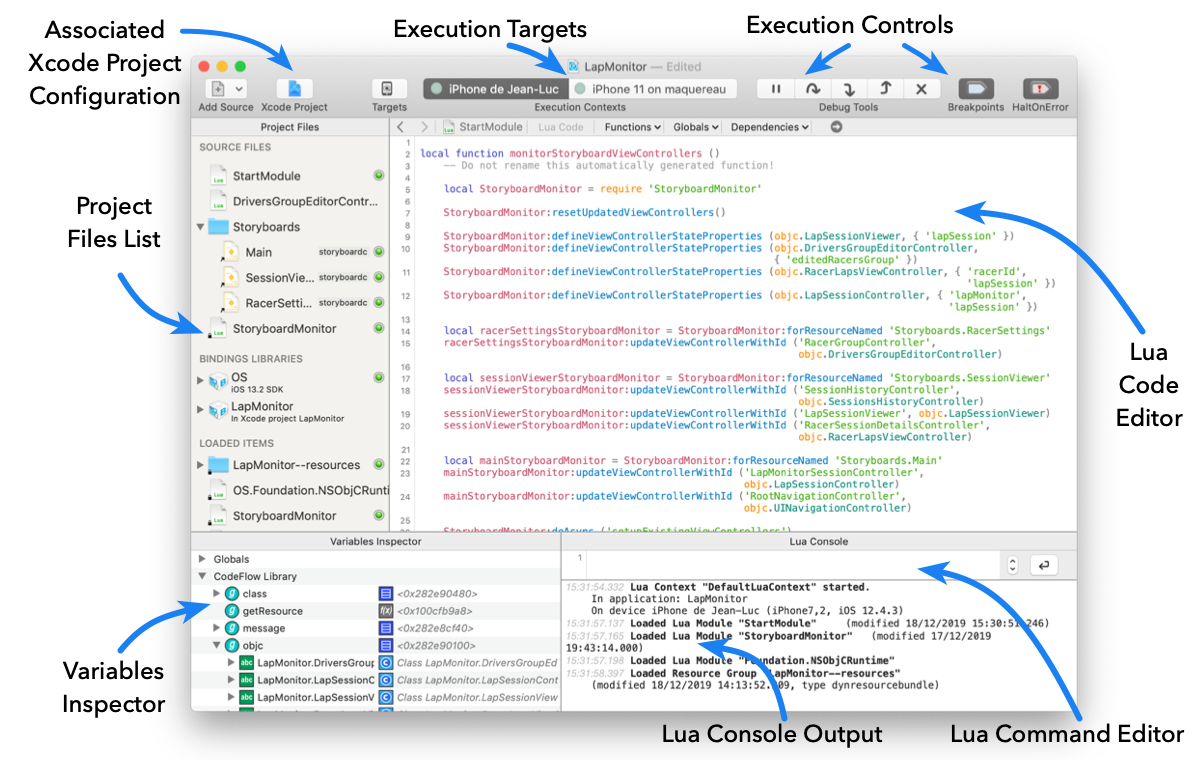Click the Targets toolbar icon
Screen dimensions: 1200x760
coord(389,89)
